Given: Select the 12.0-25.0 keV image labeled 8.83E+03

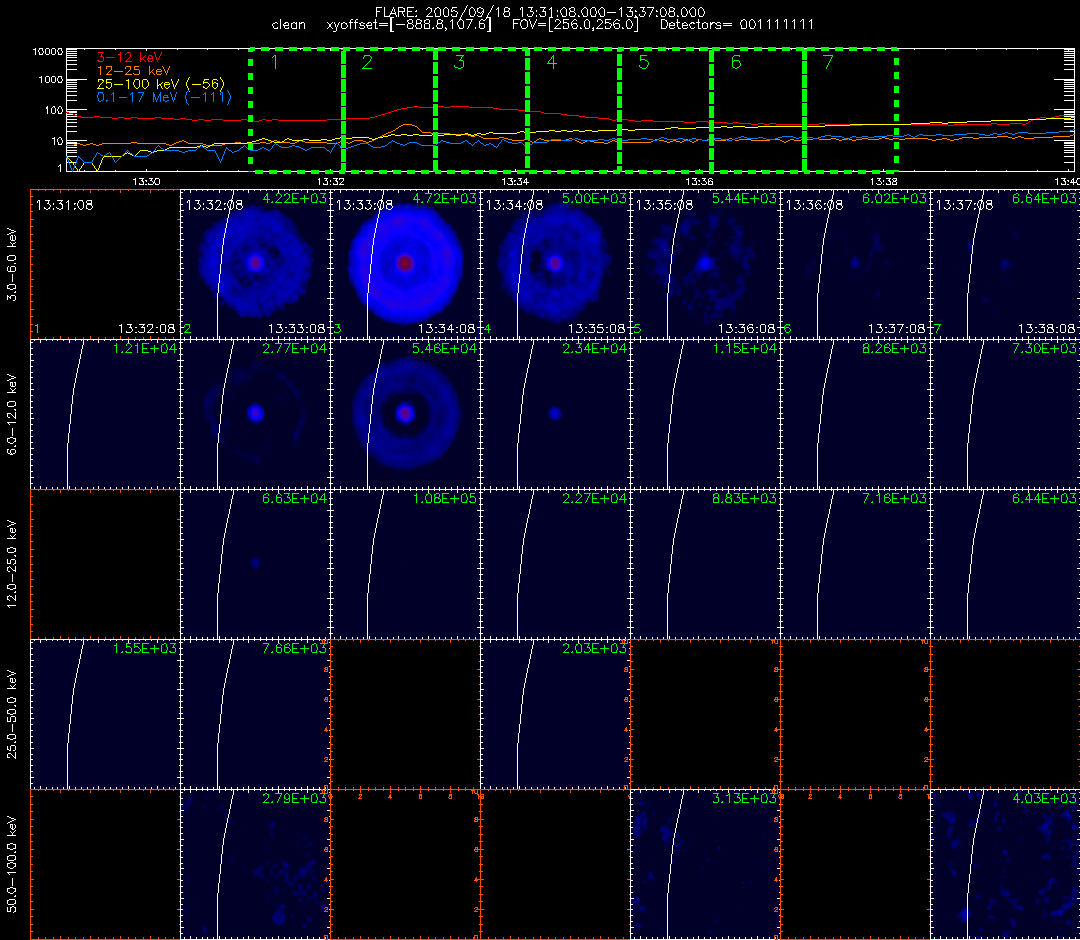Looking at the screenshot, I should pyautogui.click(x=705, y=564).
